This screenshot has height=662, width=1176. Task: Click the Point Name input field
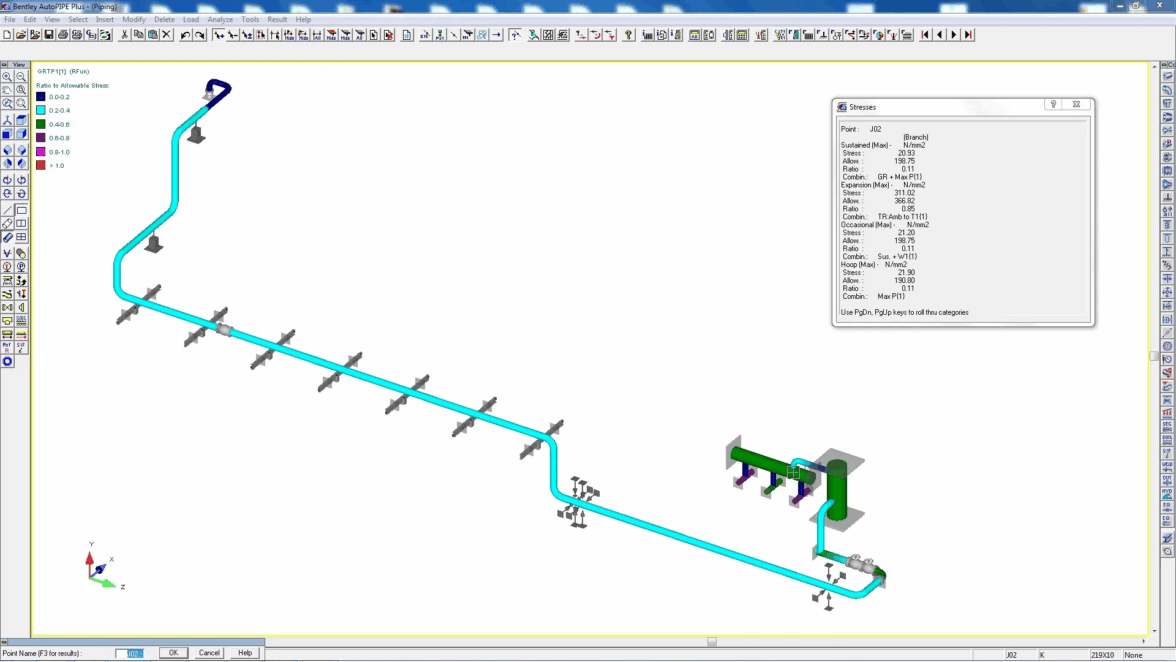click(x=130, y=653)
